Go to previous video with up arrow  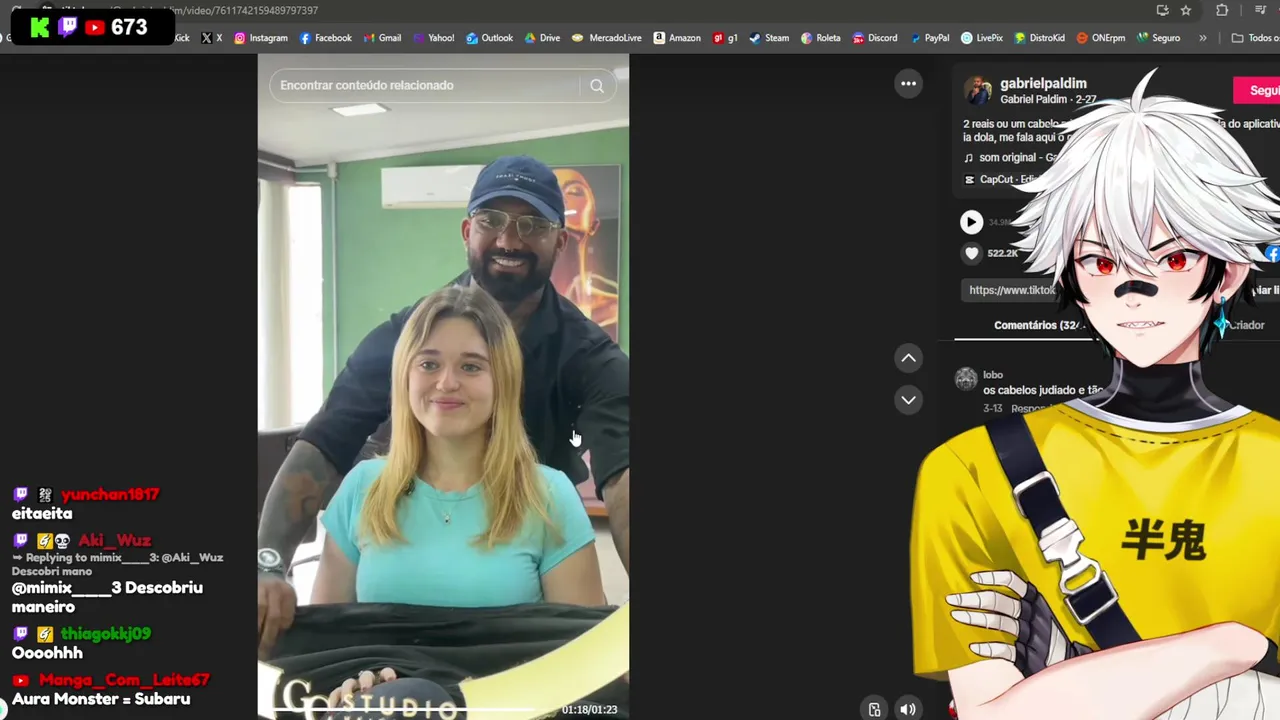click(908, 357)
